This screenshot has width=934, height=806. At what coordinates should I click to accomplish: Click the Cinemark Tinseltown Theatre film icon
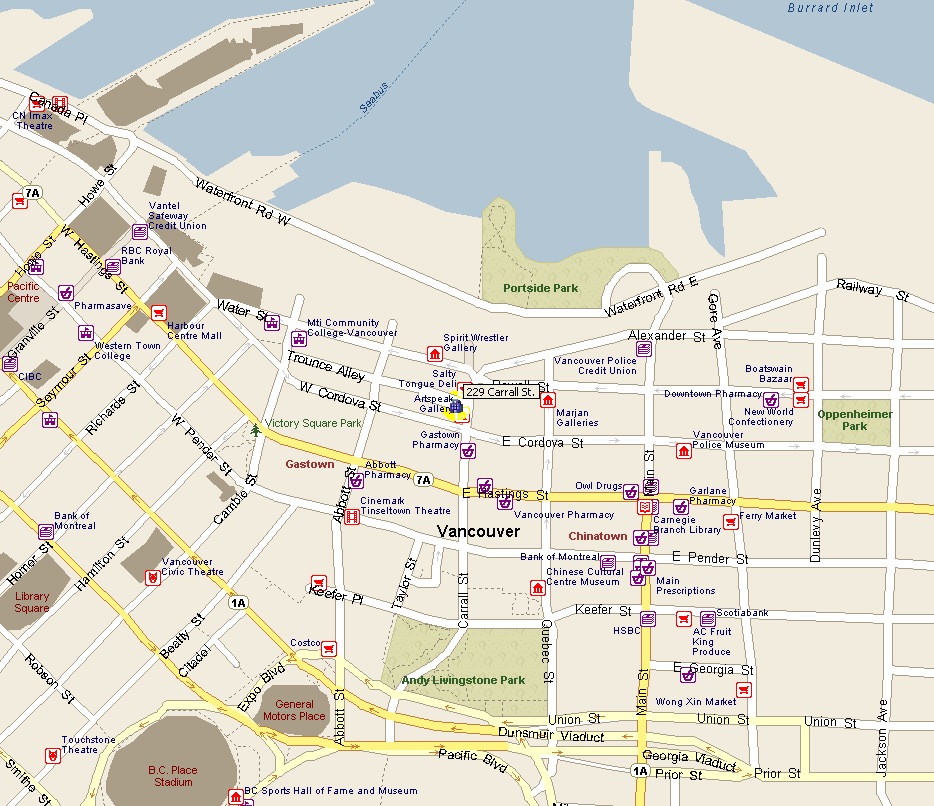(352, 516)
